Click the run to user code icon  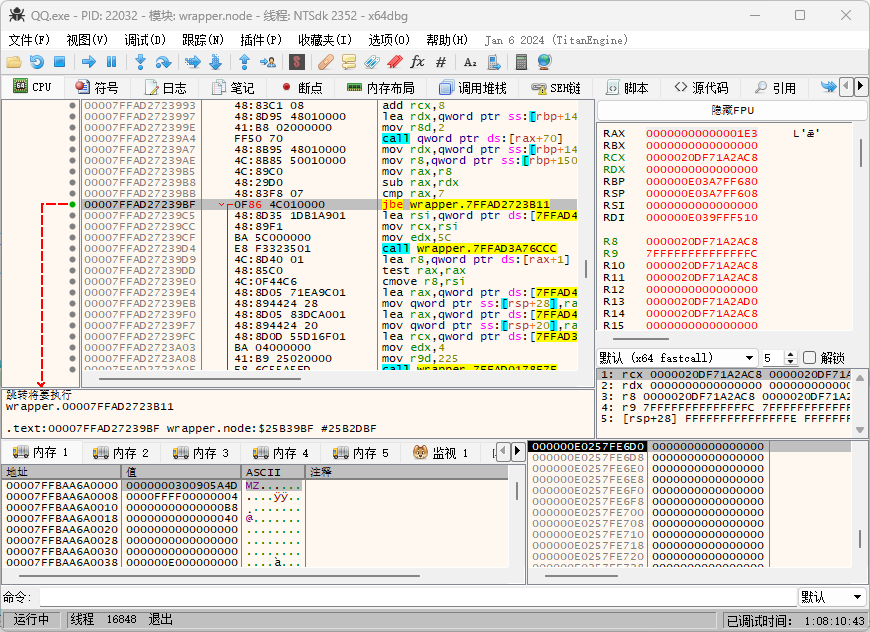point(267,62)
